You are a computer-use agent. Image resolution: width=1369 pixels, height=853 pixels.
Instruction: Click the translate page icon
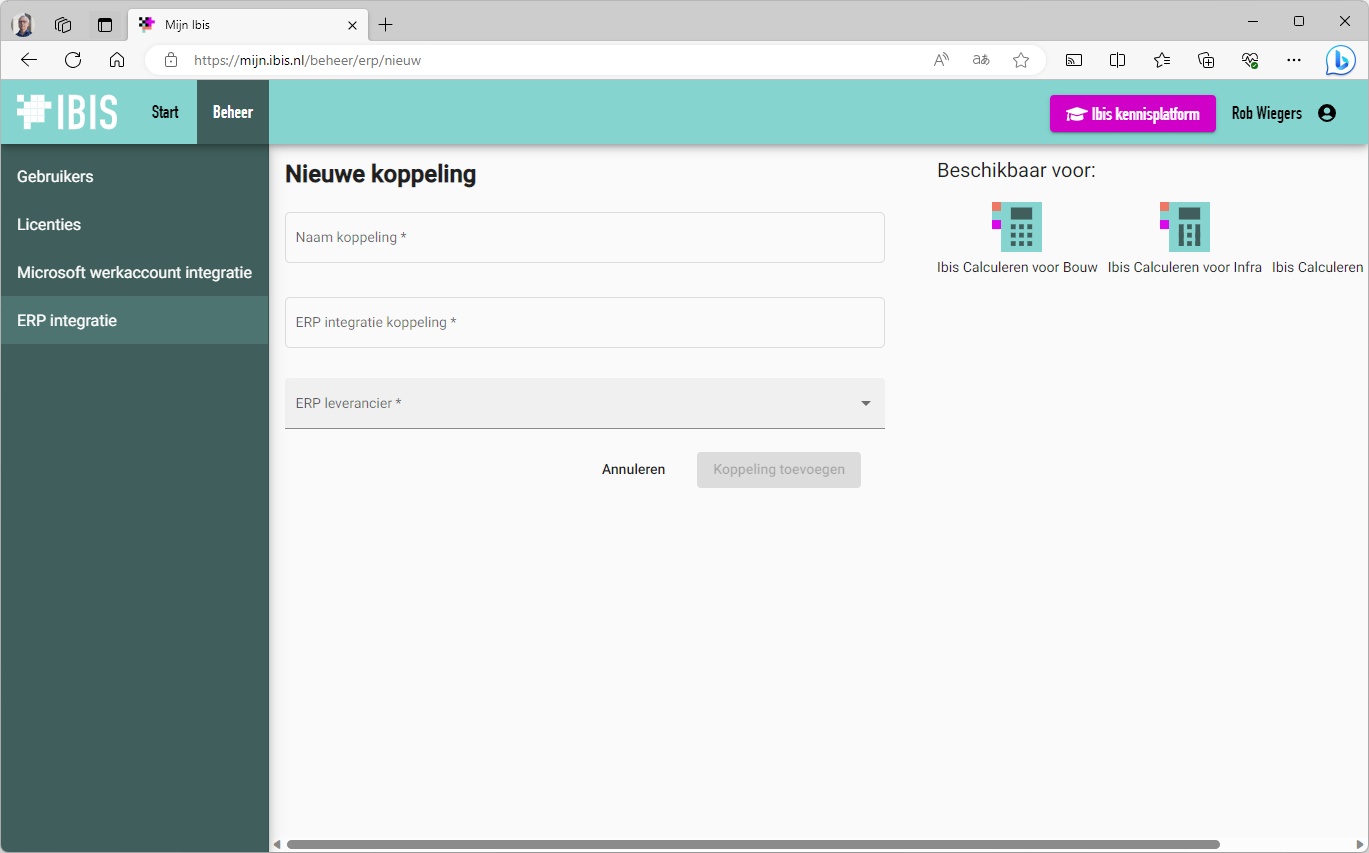[x=981, y=60]
